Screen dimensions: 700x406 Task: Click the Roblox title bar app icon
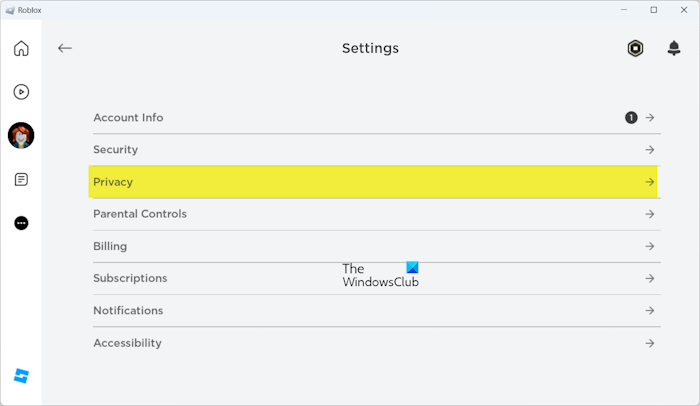click(10, 10)
